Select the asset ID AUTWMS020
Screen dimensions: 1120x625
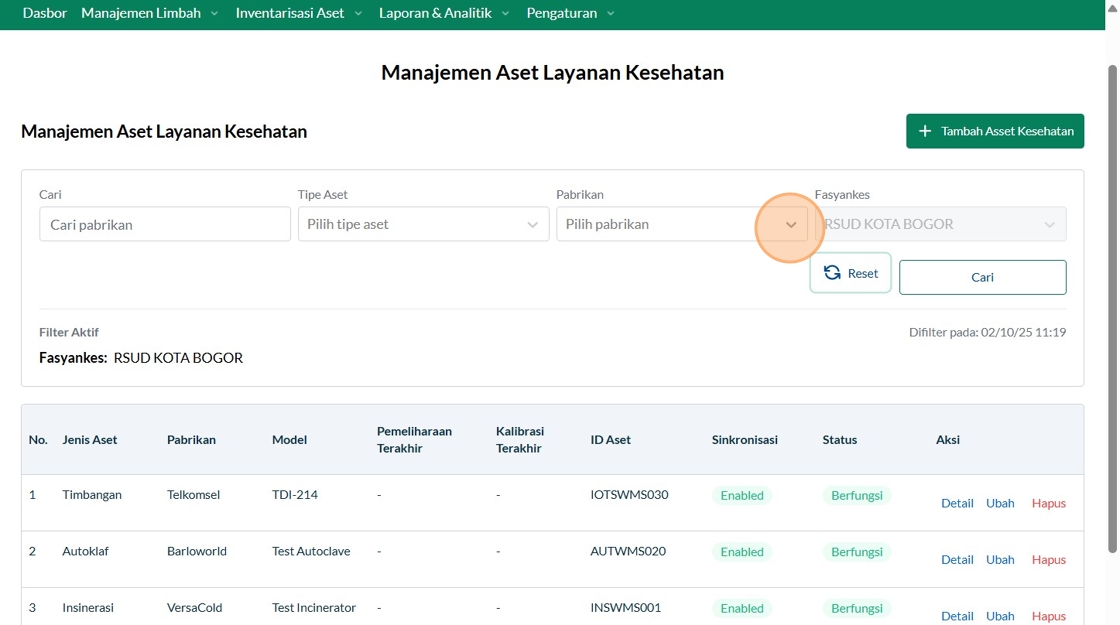coord(628,551)
